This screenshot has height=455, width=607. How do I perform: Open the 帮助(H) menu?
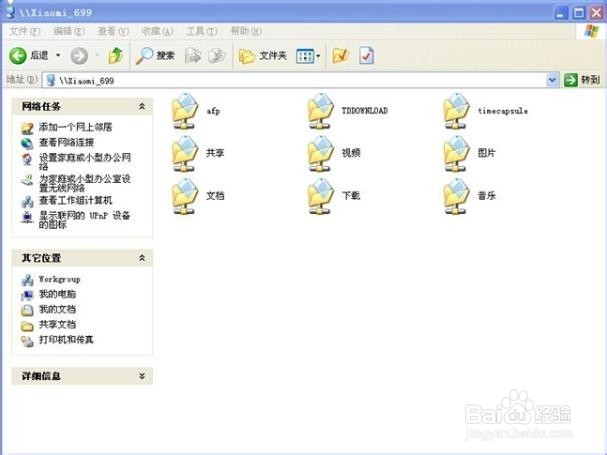246,31
